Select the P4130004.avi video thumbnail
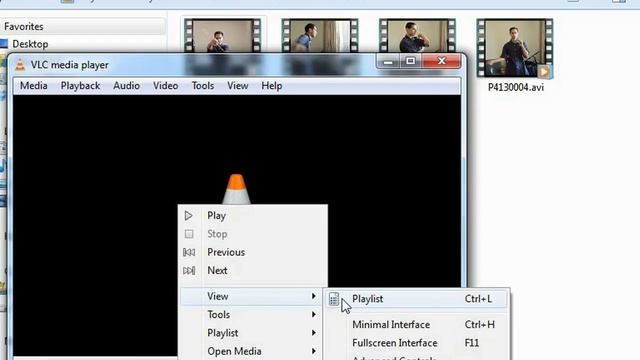The image size is (640, 360). (x=515, y=48)
